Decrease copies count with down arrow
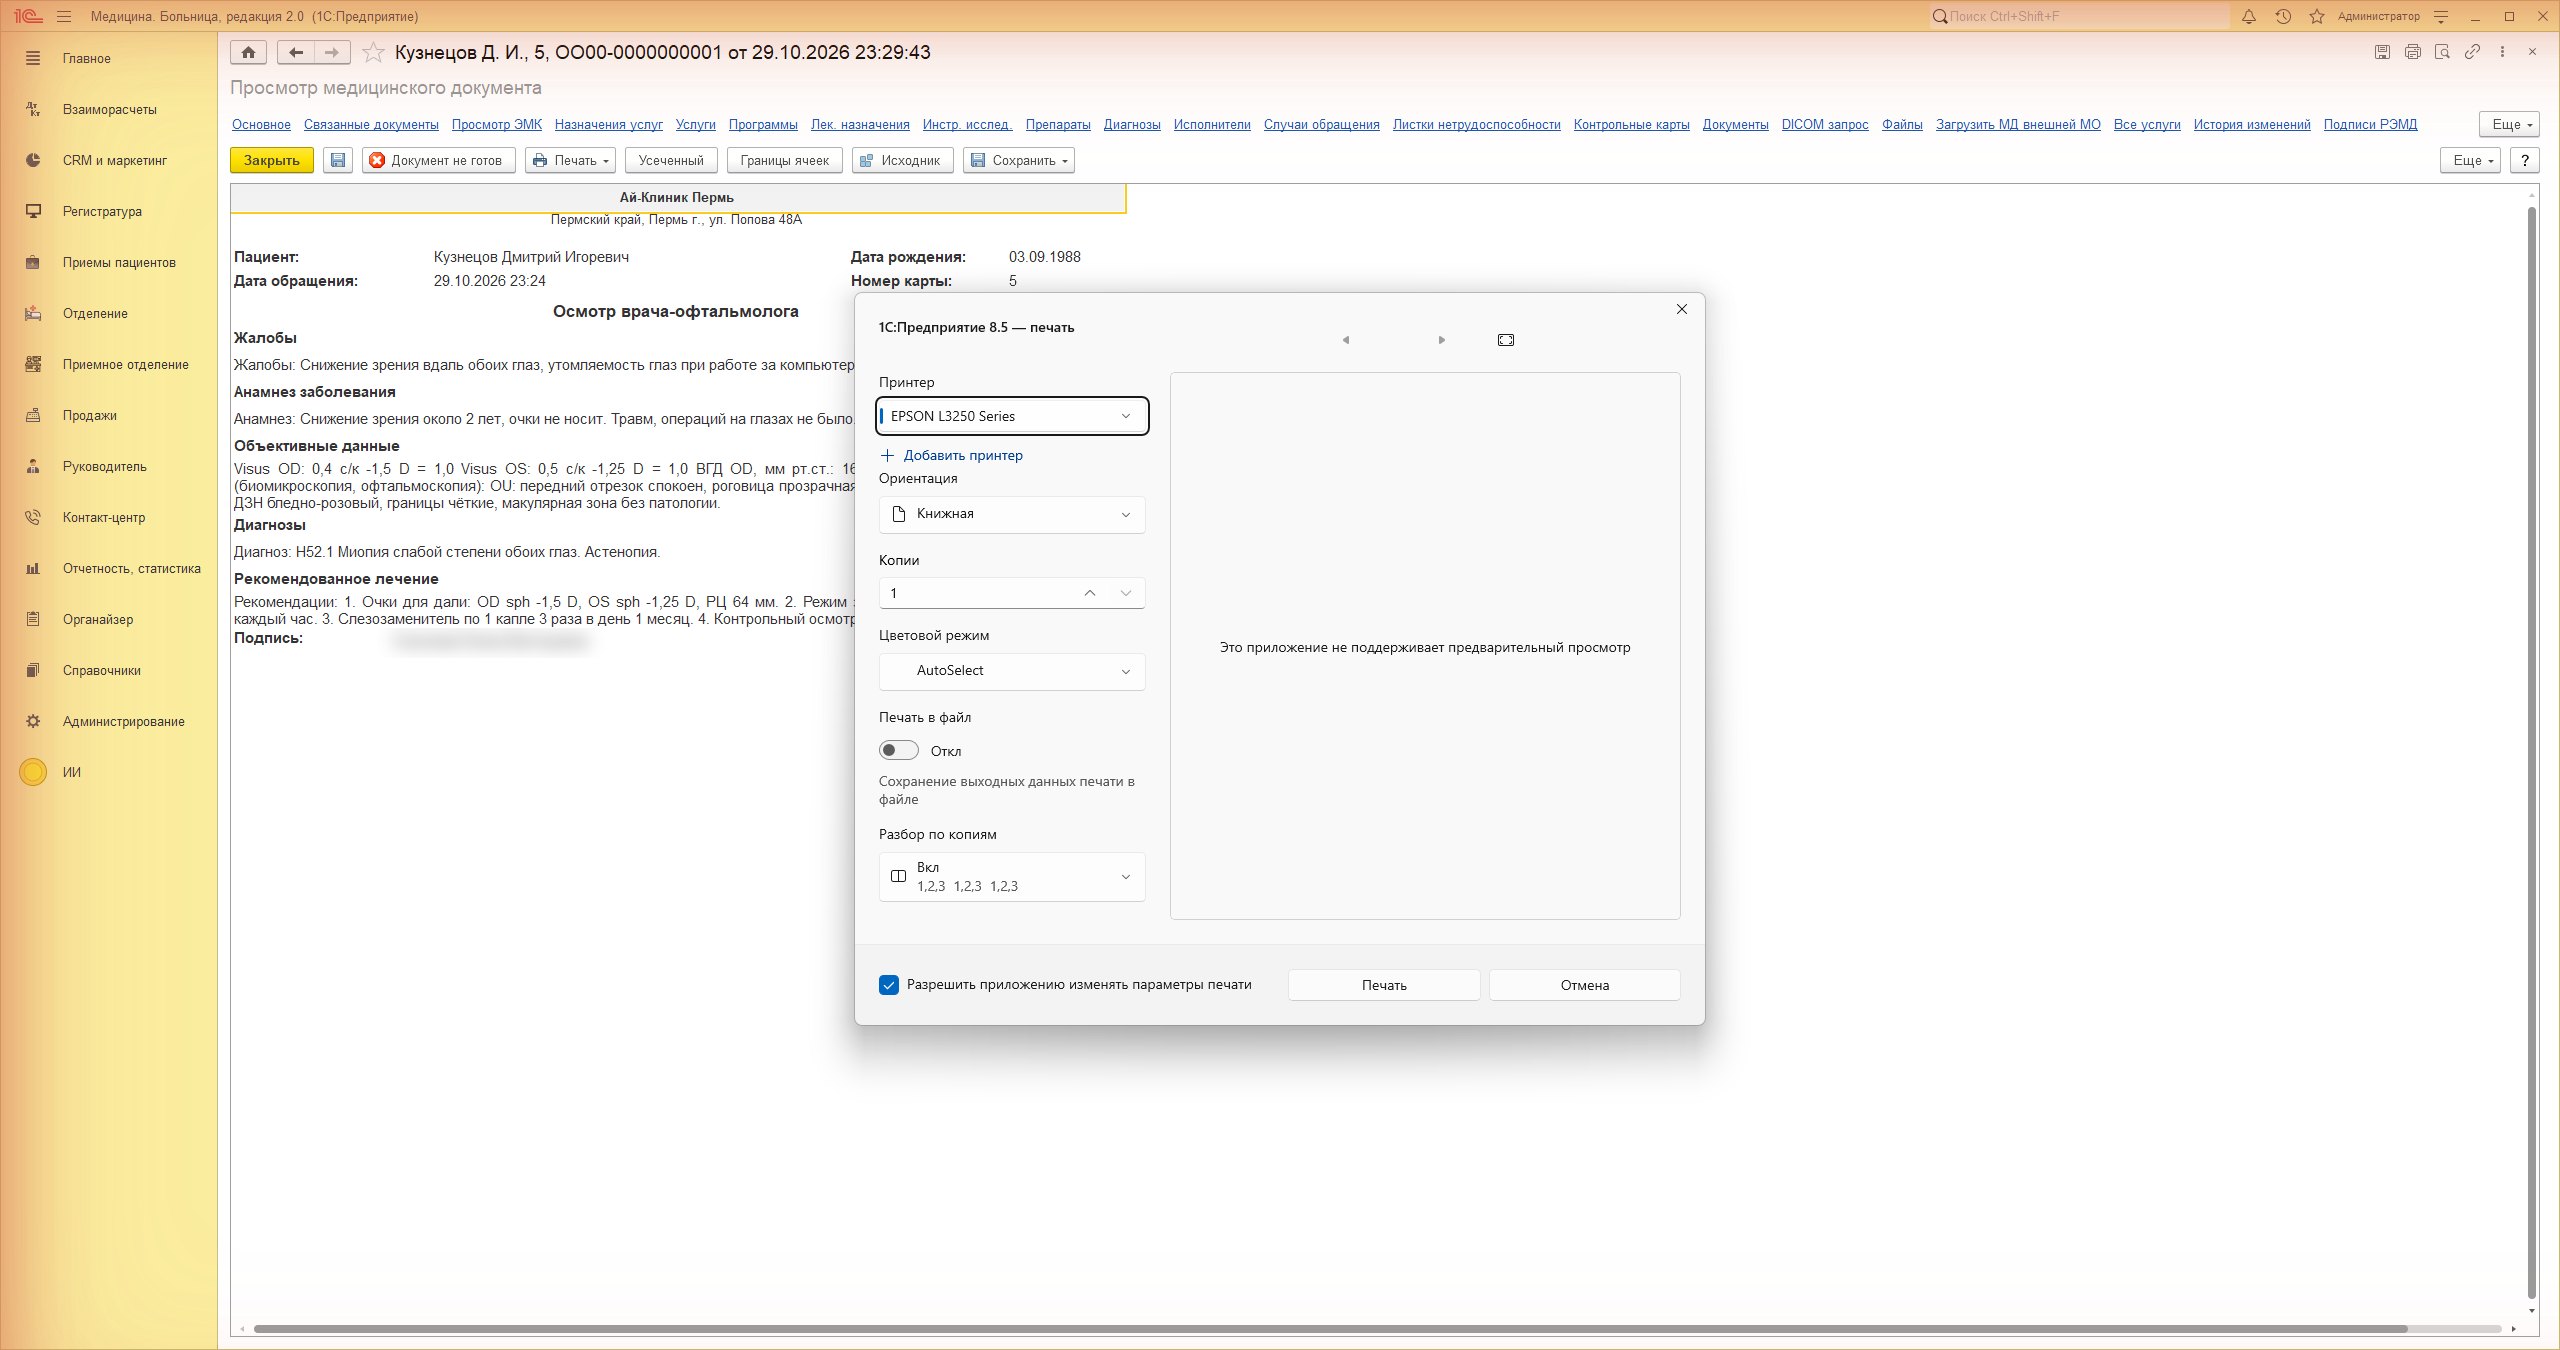The image size is (2560, 1350). (1126, 593)
